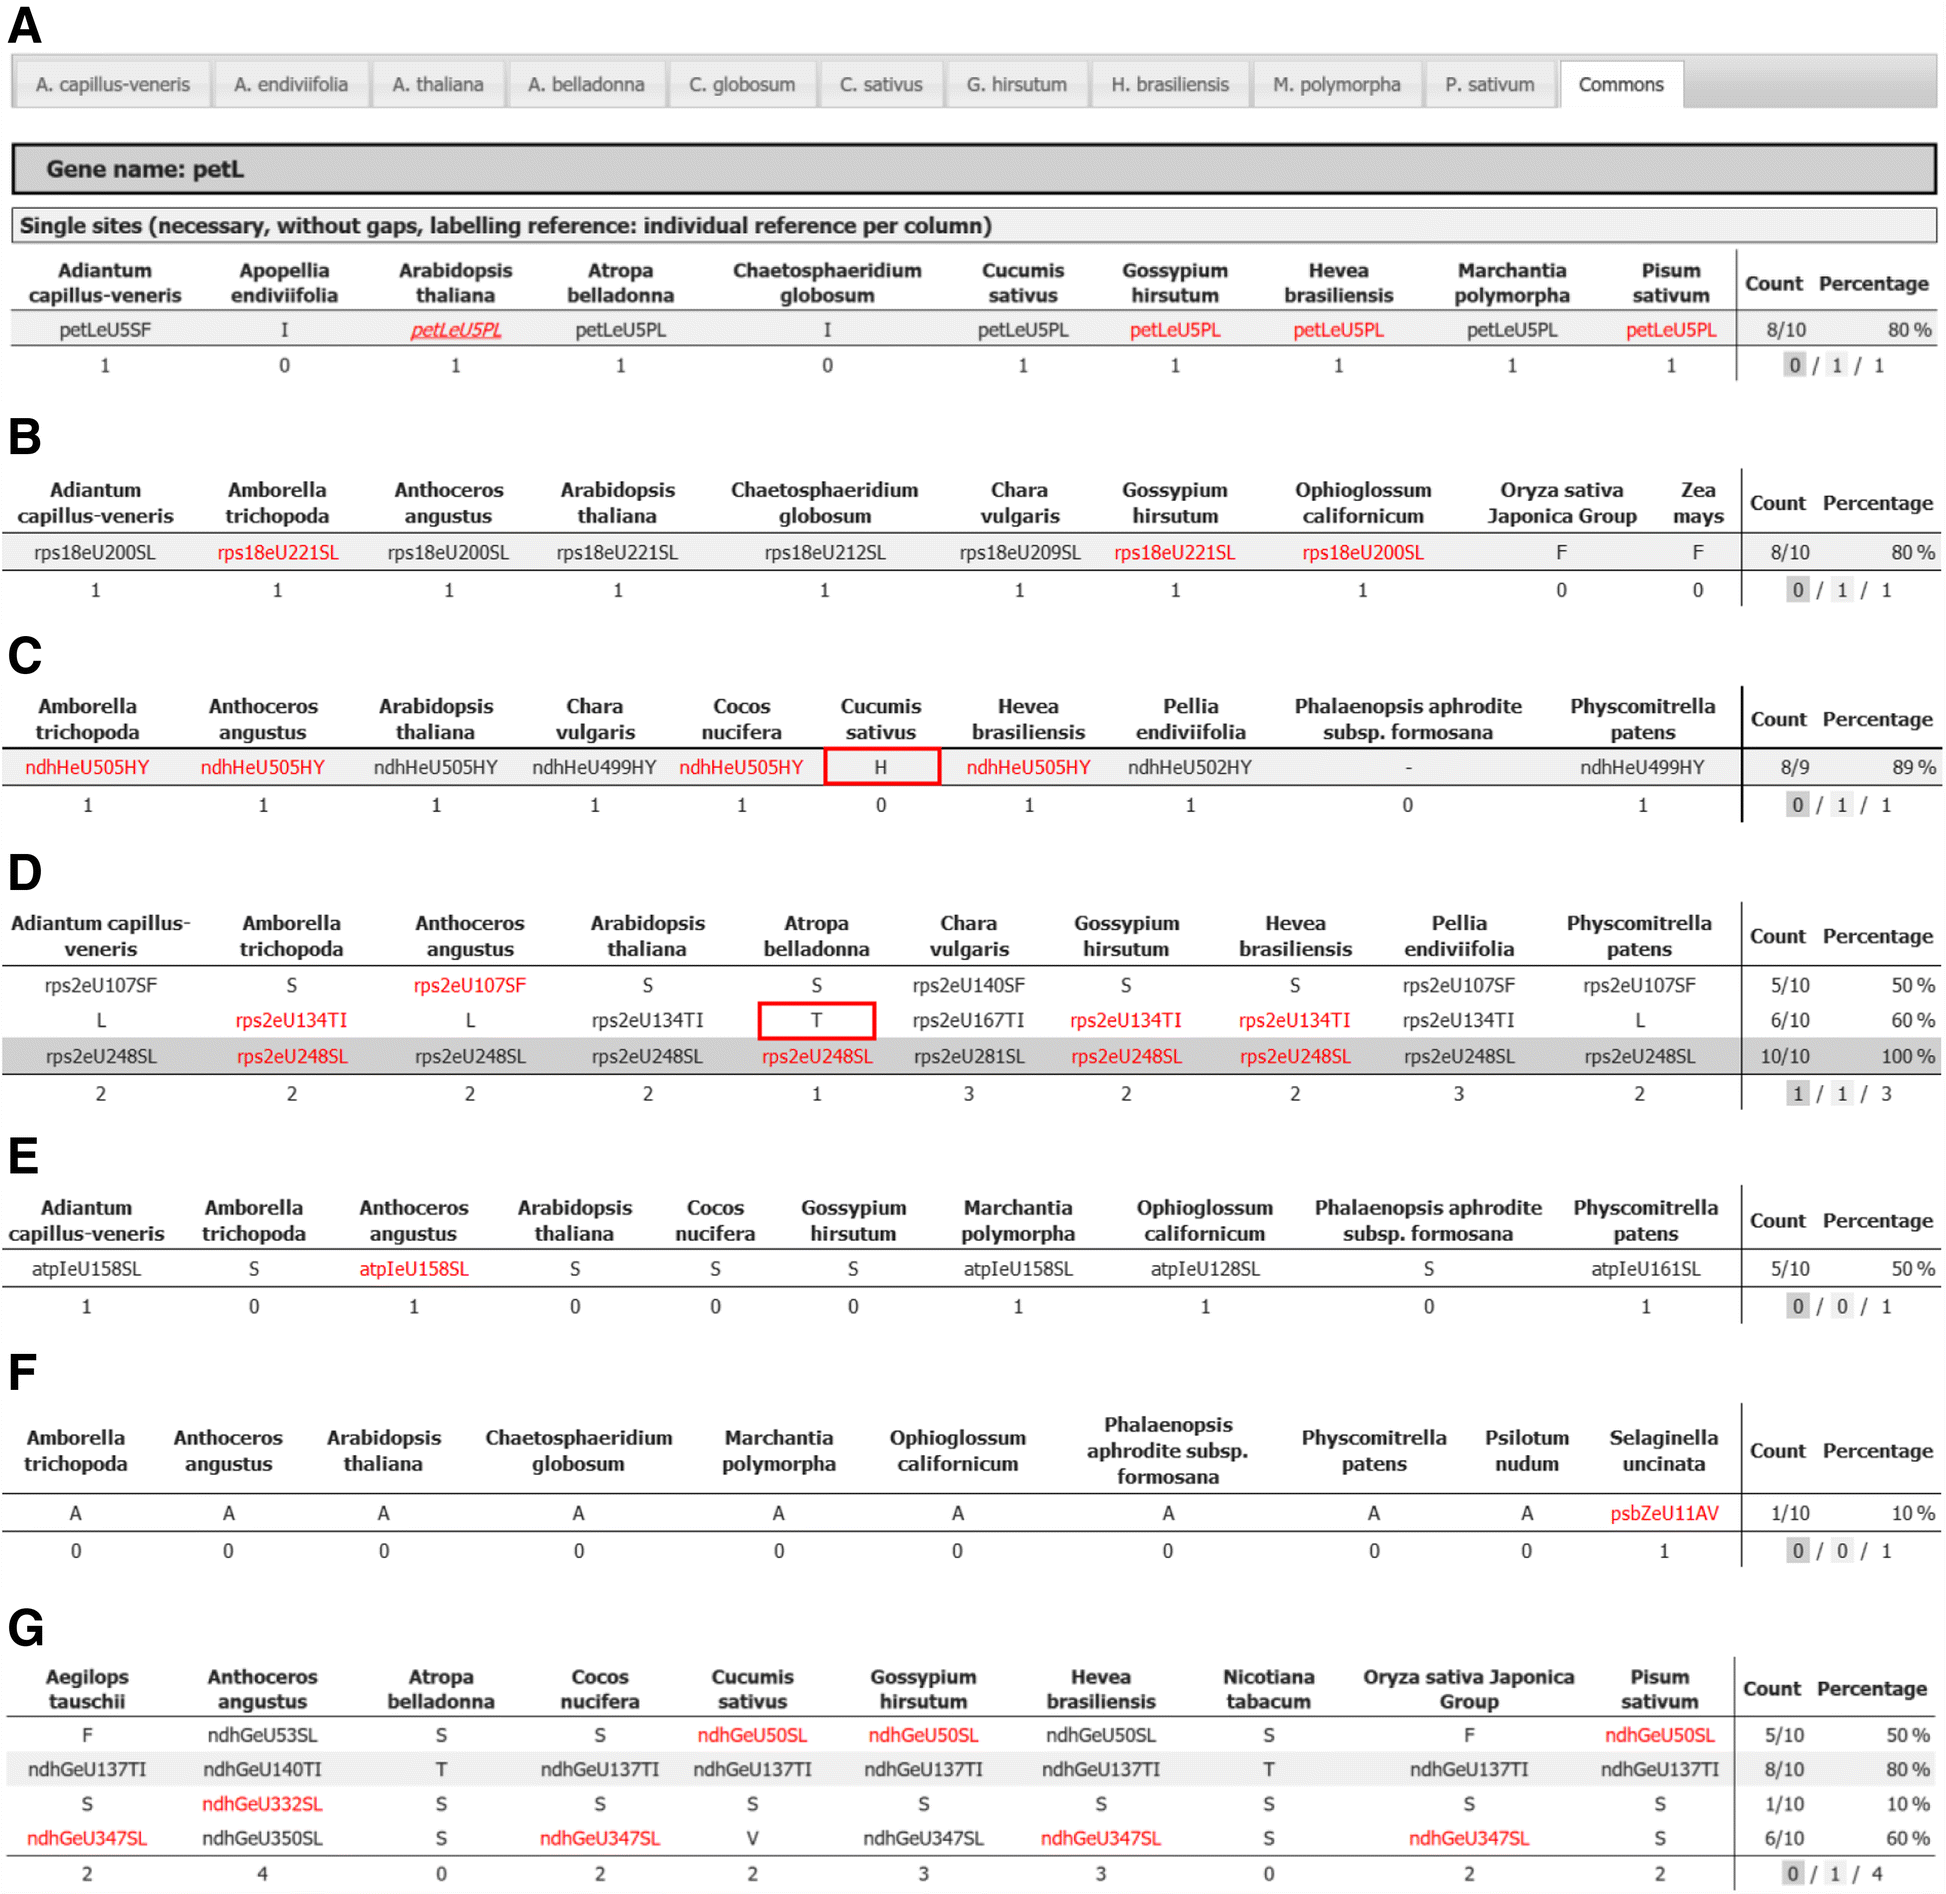Image resolution: width=1946 pixels, height=1894 pixels.
Task: Open the underlined red petLeU5PL link under Arabidopsis thaliana
Action: (456, 329)
